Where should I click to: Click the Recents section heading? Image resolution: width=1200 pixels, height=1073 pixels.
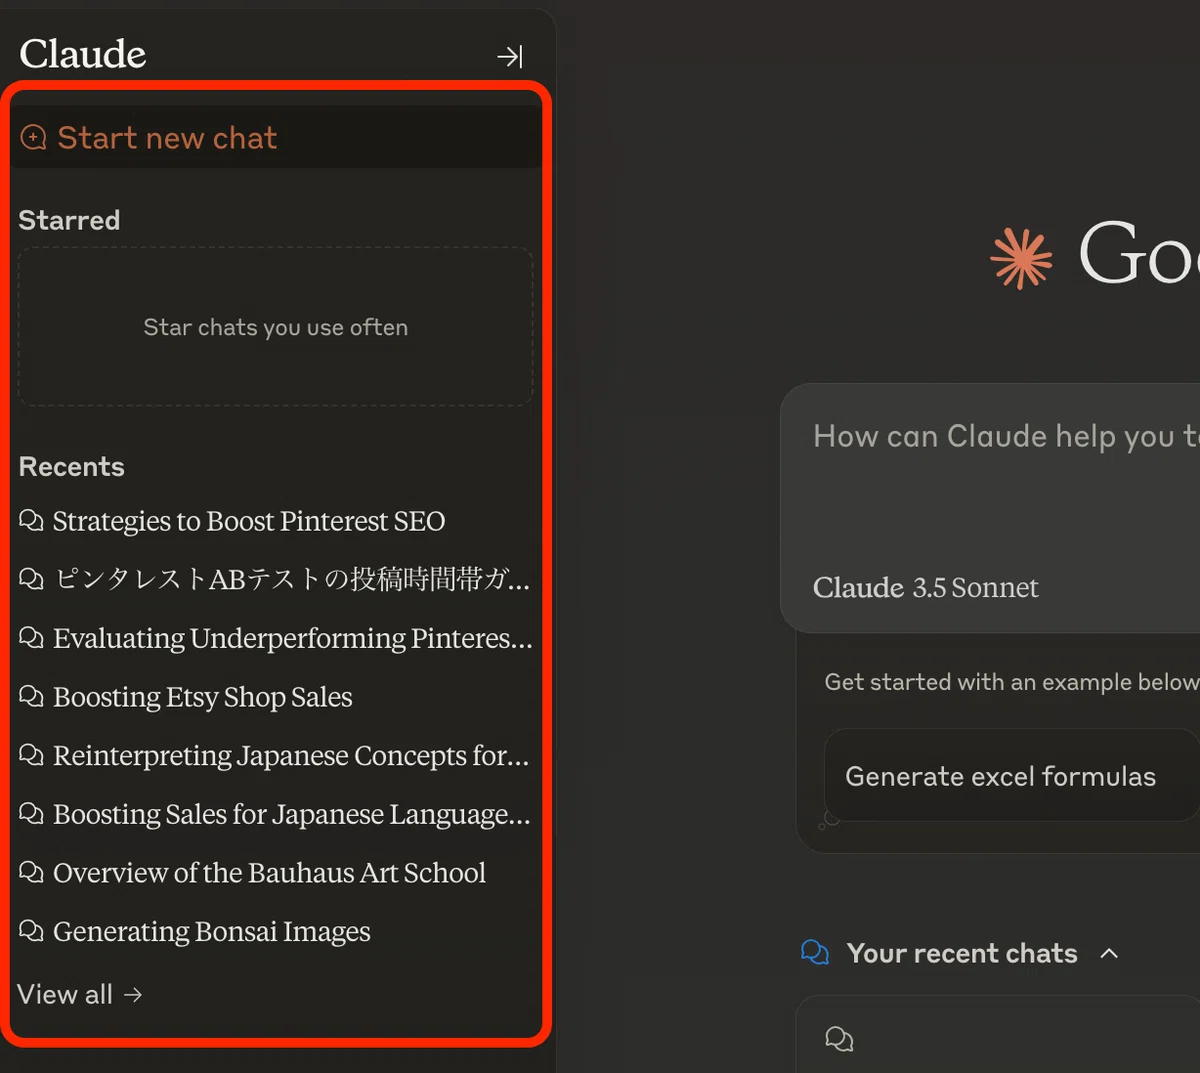(72, 467)
